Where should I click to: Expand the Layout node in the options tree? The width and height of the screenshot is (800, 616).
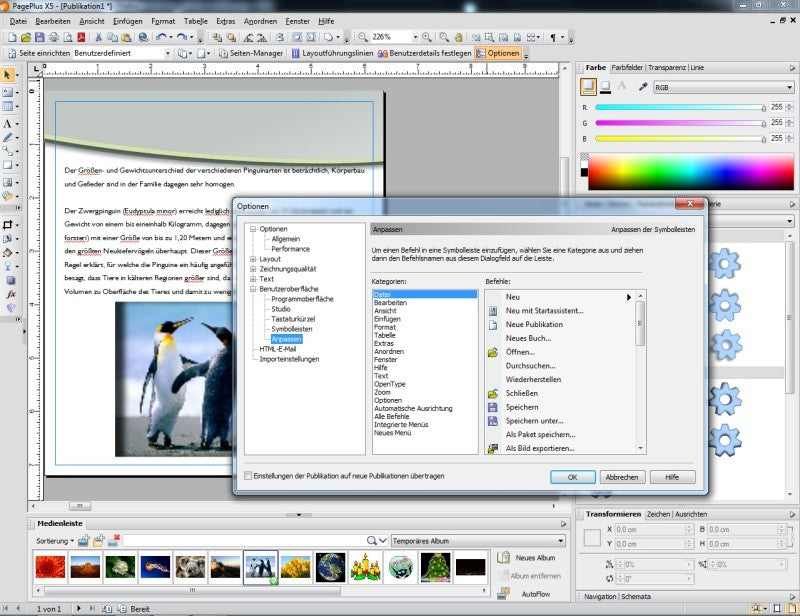[253, 259]
